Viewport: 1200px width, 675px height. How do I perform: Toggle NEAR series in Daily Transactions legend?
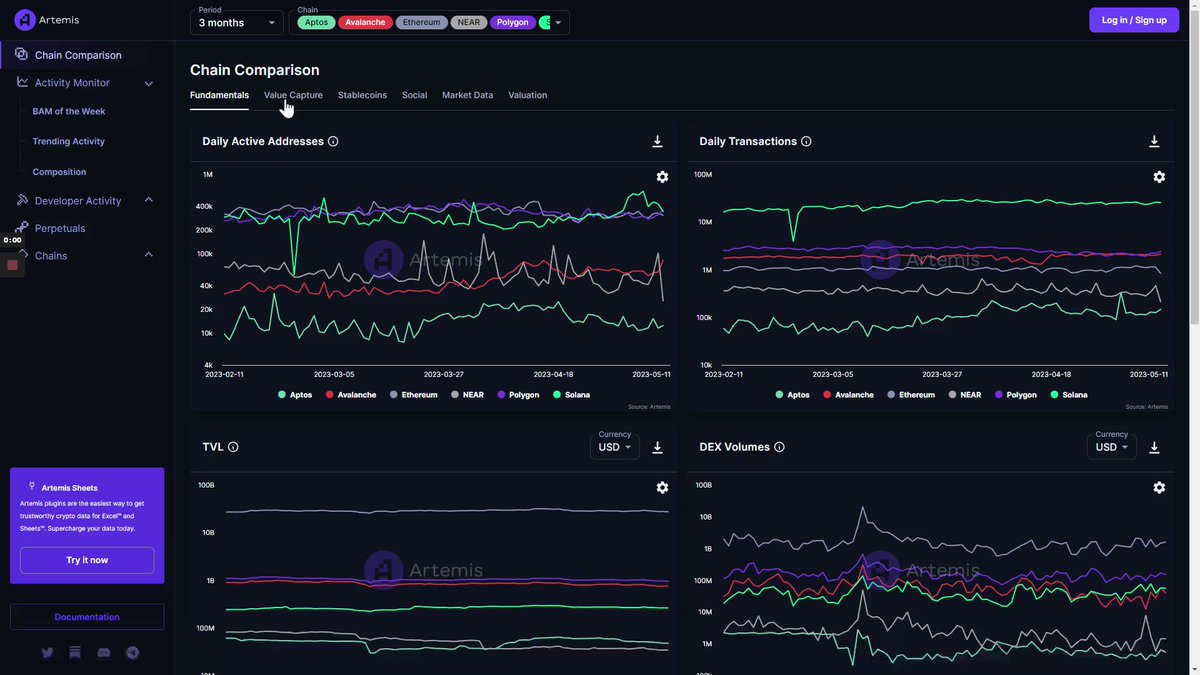pos(964,395)
